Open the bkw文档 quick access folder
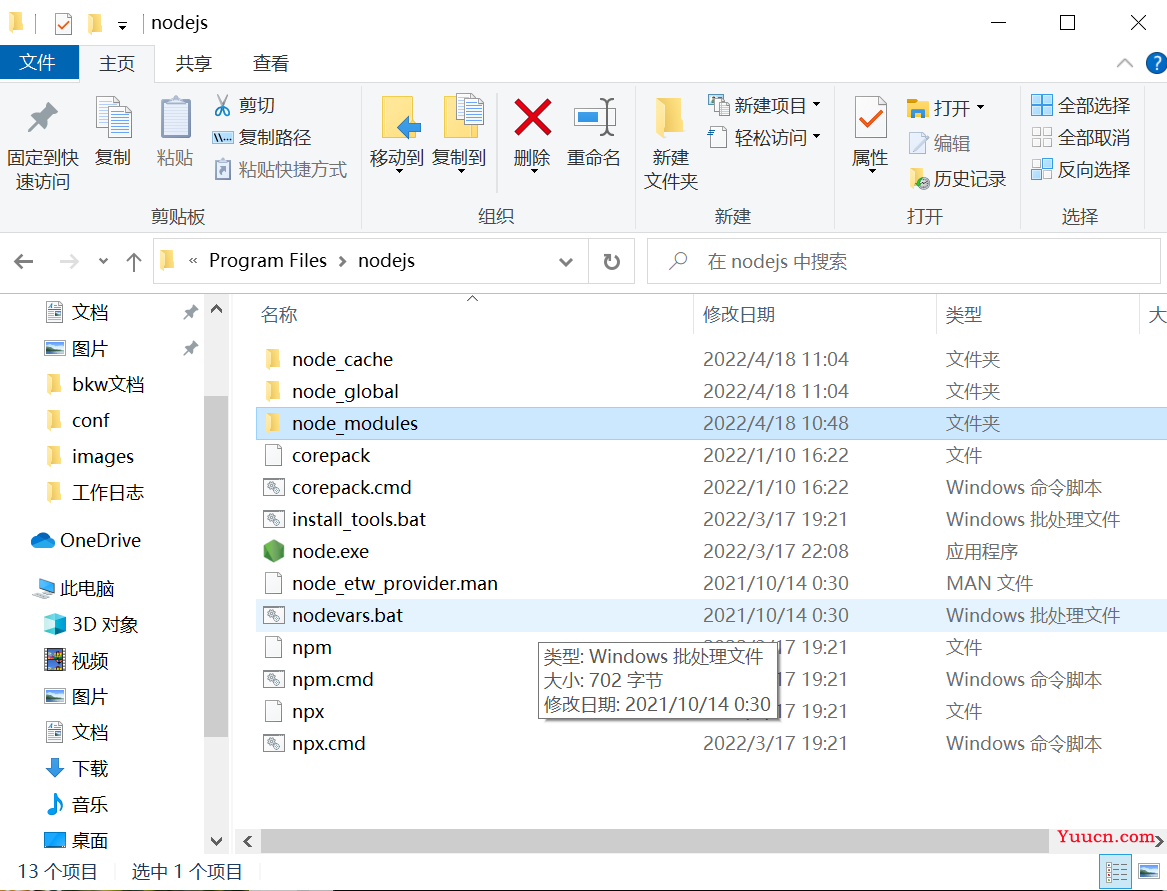This screenshot has width=1167, height=891. pos(95,384)
